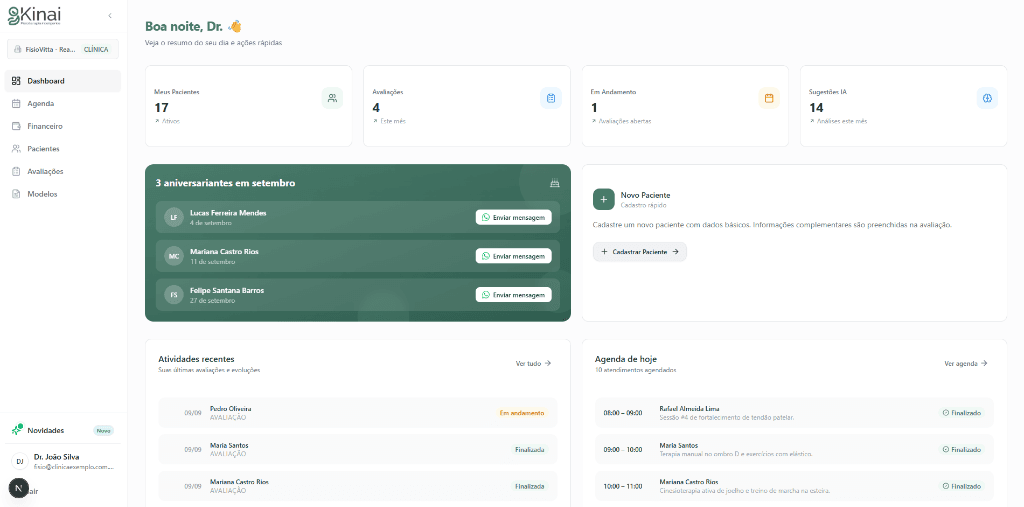1024x507 pixels.
Task: Open Dr. João Silva profile
Action: pos(63,461)
